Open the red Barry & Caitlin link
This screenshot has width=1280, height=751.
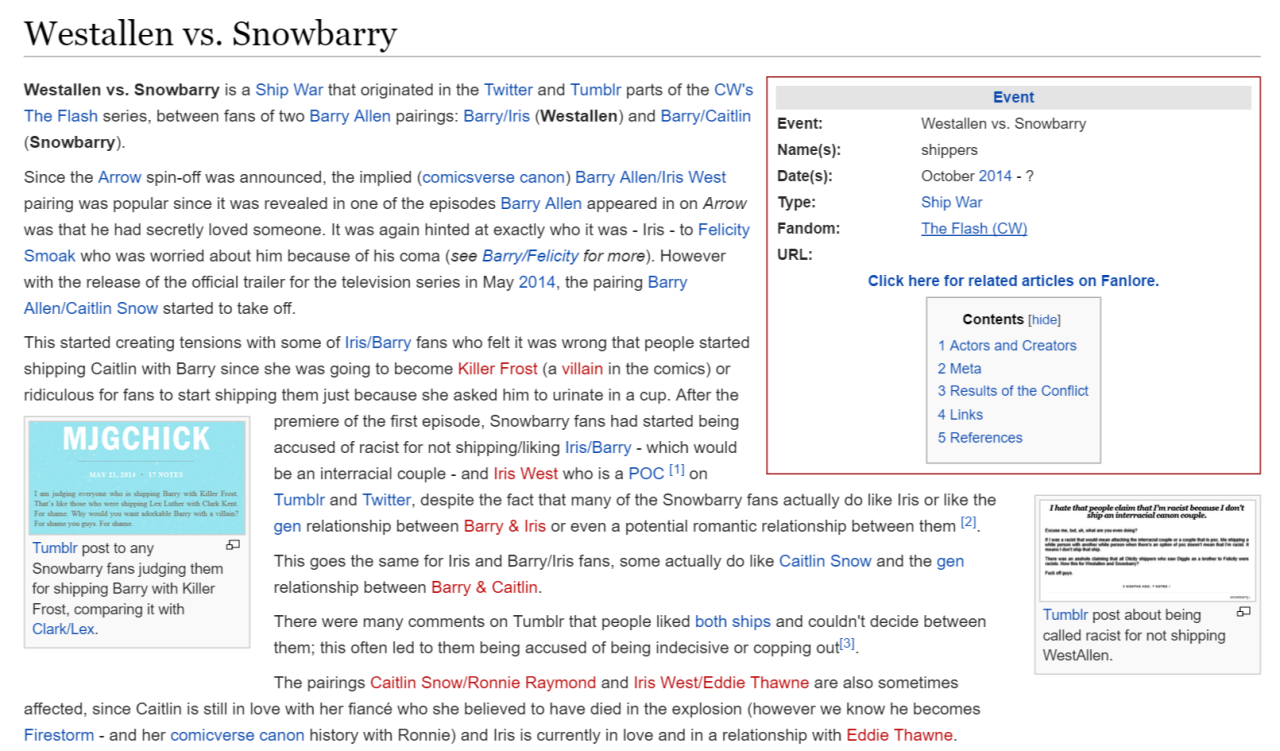(x=485, y=587)
